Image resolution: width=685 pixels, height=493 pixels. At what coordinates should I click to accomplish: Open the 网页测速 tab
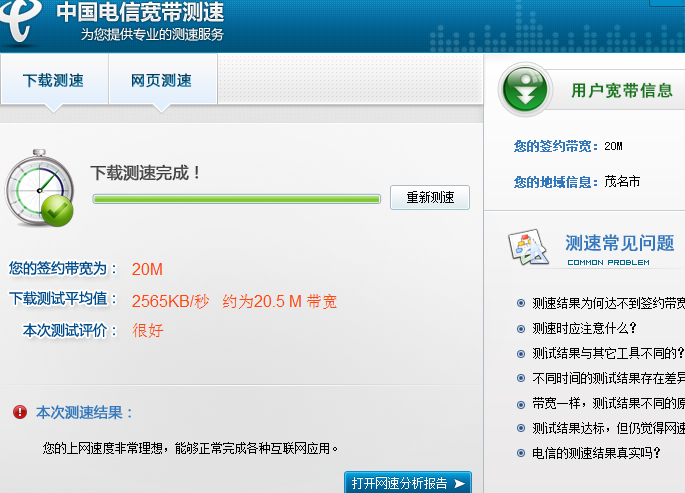point(161,81)
